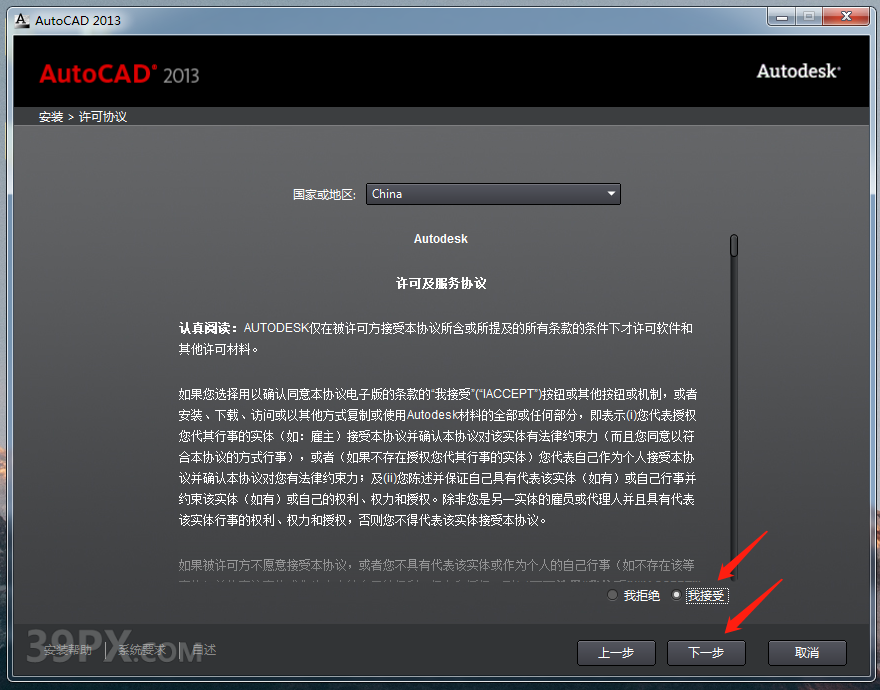This screenshot has width=880, height=690.
Task: Open the 系统要求 link
Action: [x=142, y=649]
